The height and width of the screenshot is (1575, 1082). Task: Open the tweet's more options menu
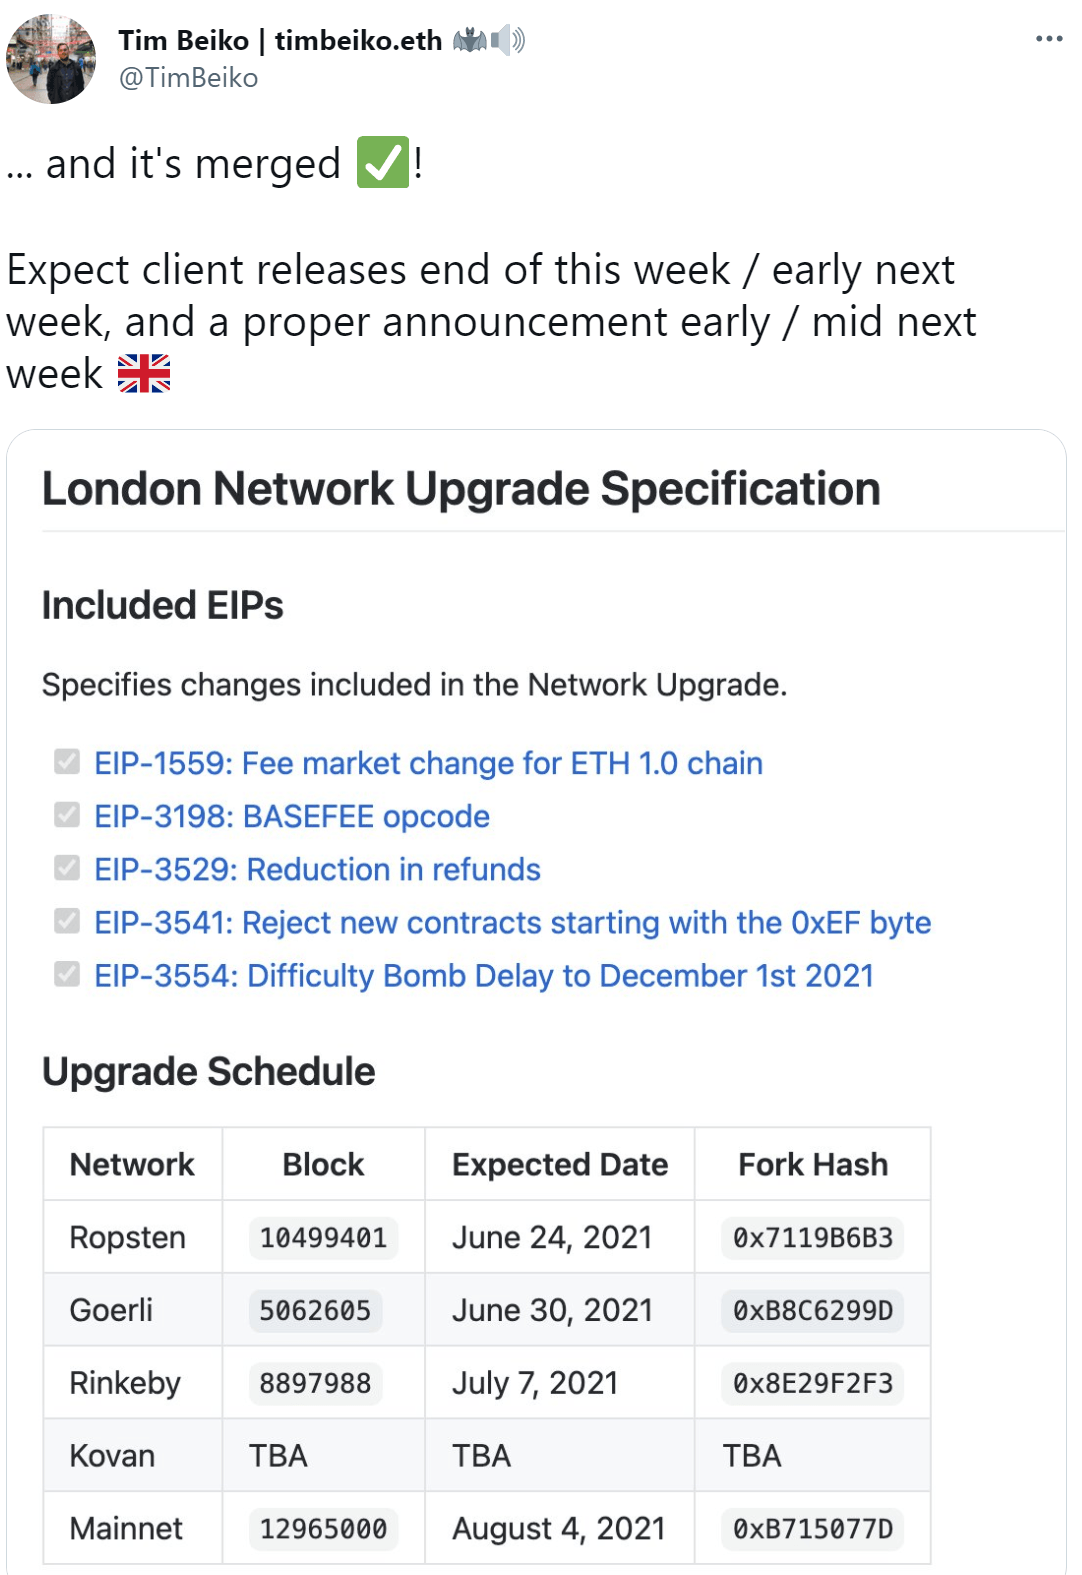(1049, 39)
